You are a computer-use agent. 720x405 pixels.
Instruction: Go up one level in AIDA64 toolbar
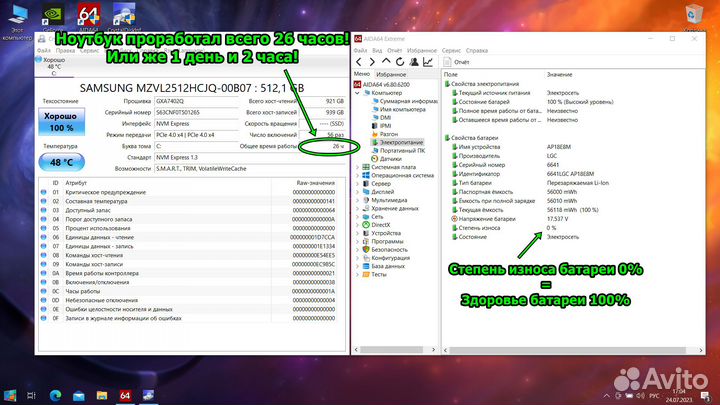pyautogui.click(x=386, y=62)
